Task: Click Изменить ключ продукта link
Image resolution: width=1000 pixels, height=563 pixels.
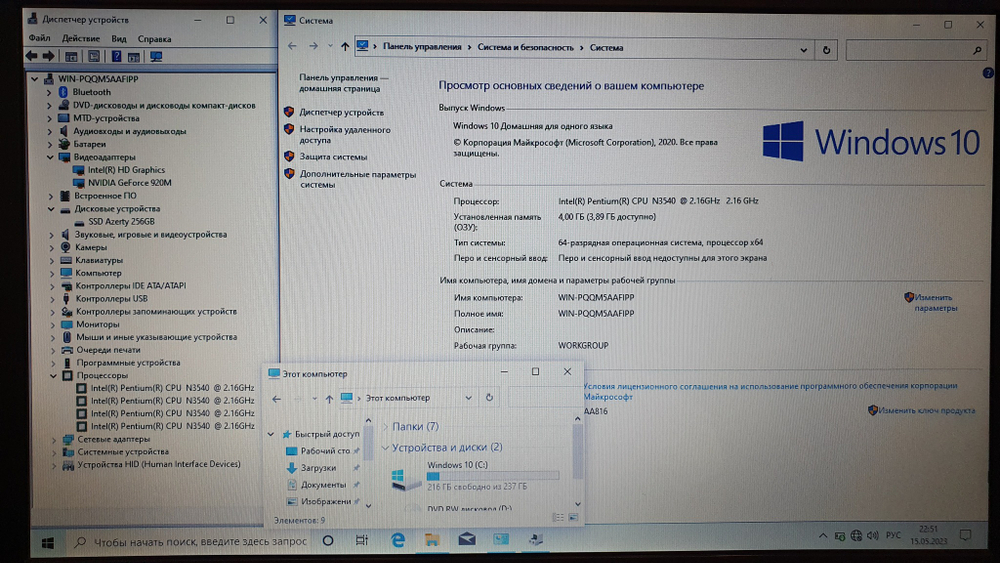Action: (x=927, y=411)
